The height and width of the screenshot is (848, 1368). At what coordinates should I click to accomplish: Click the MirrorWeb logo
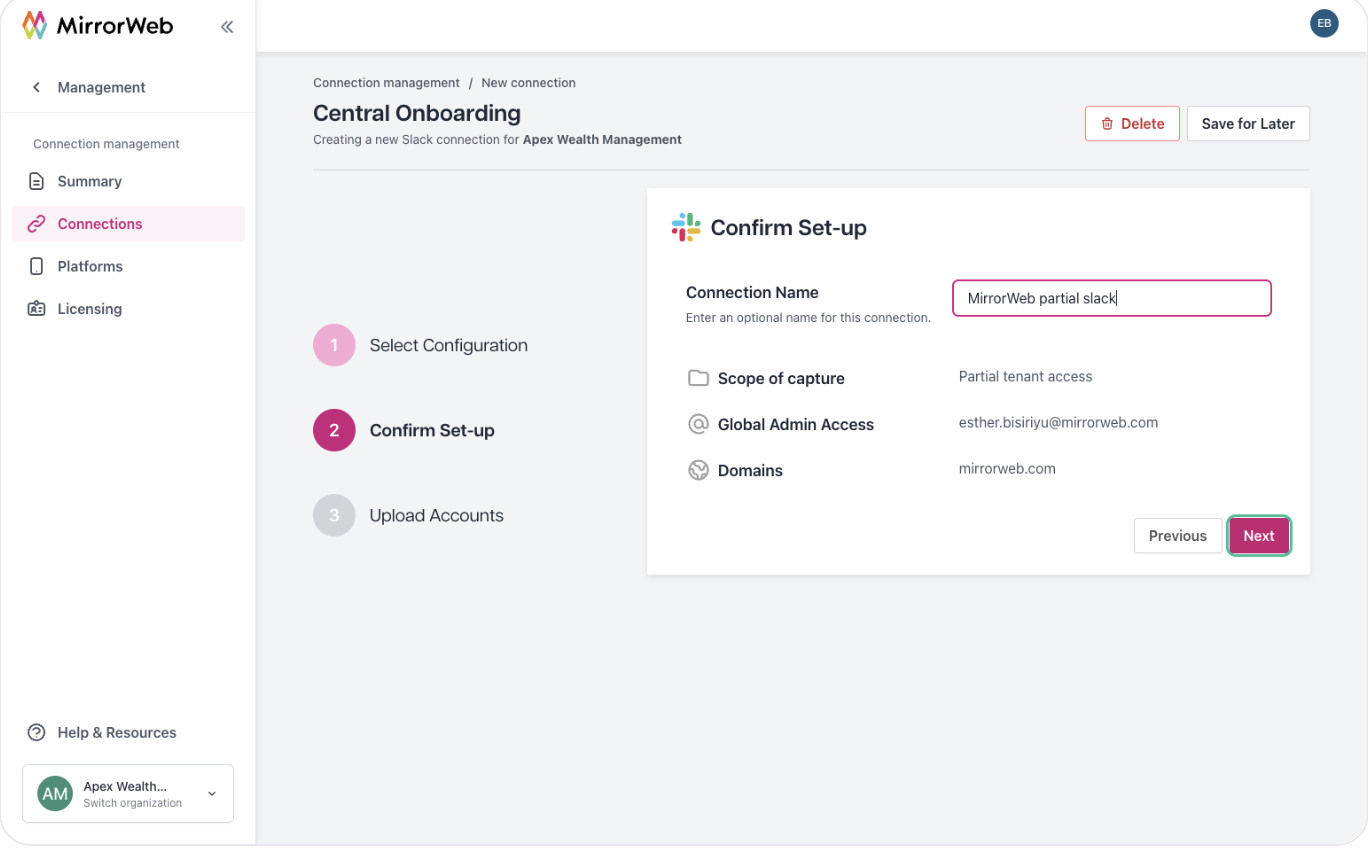[97, 26]
